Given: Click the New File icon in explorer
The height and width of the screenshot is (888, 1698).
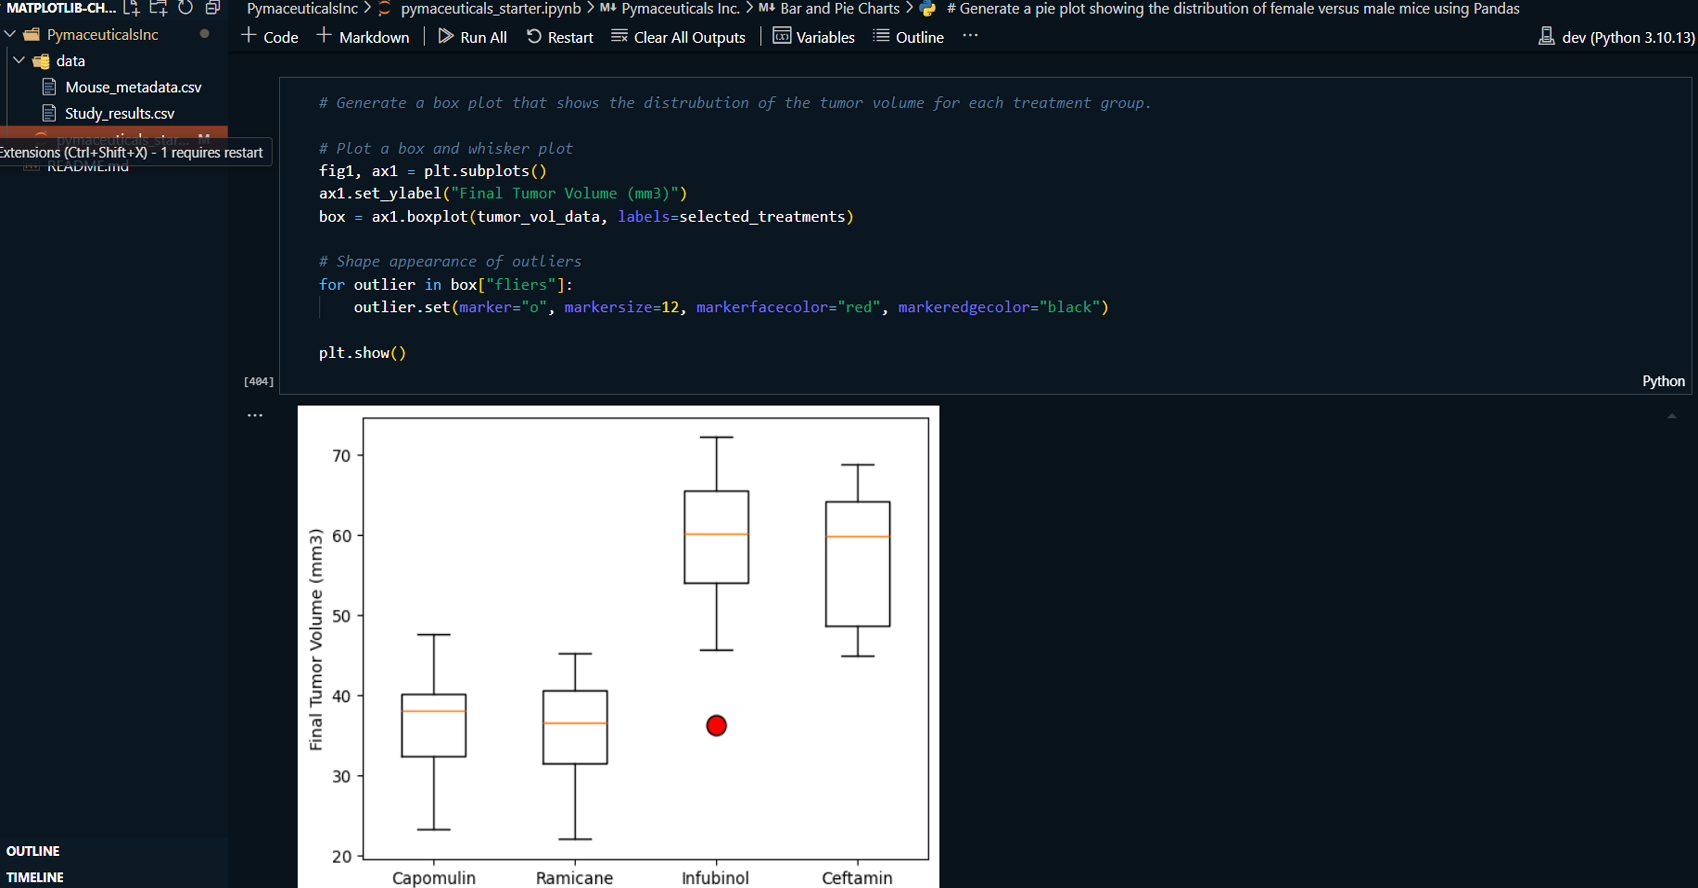Looking at the screenshot, I should pyautogui.click(x=132, y=8).
